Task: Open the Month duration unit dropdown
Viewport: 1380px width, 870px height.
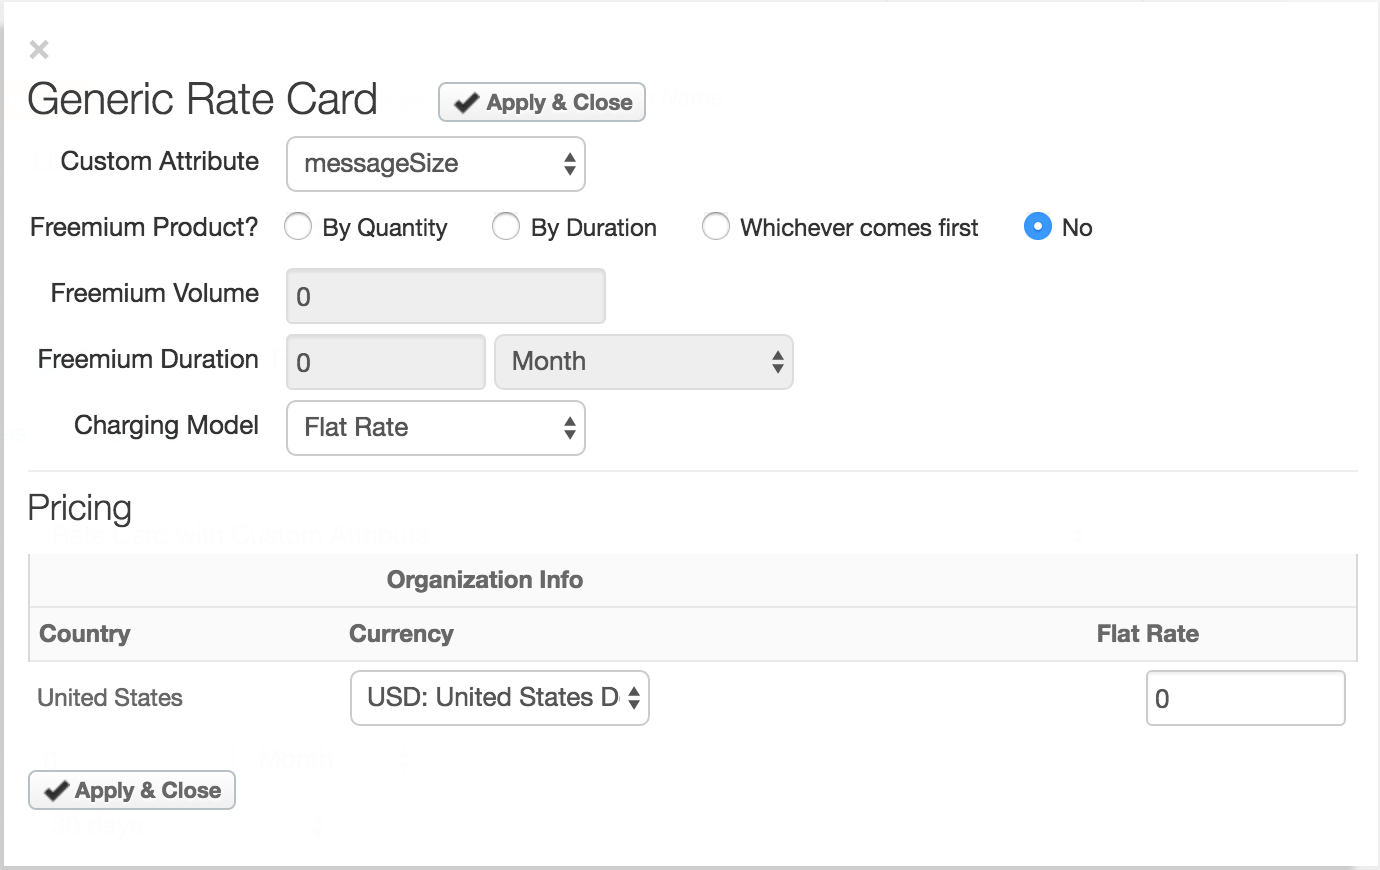Action: (x=643, y=362)
